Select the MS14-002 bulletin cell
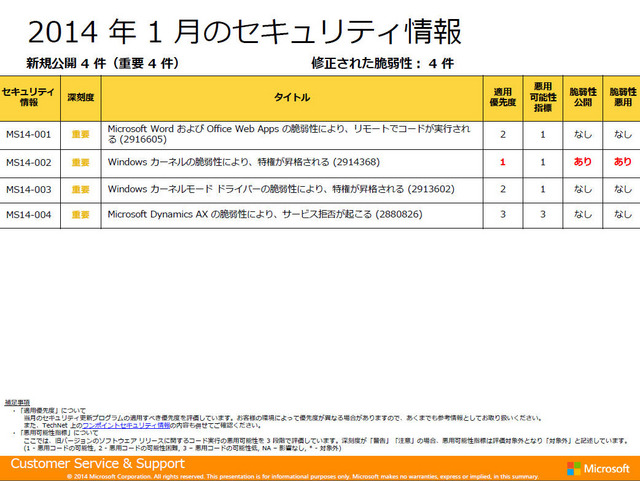 (29, 163)
